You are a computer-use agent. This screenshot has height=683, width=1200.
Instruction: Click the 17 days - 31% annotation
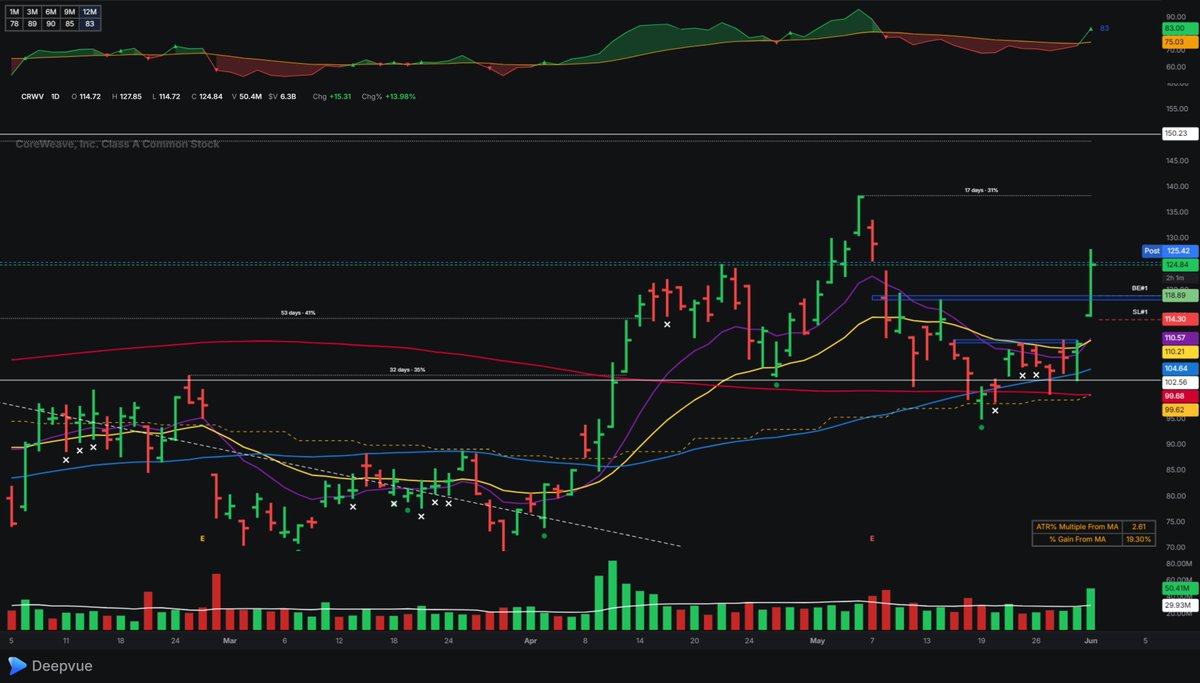coord(981,190)
